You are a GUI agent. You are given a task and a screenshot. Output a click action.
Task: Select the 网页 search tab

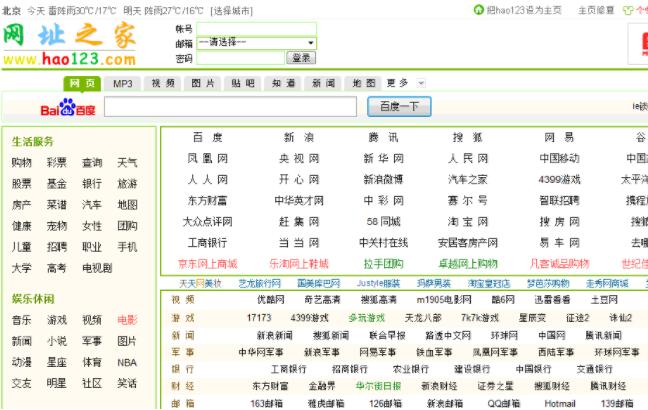coord(82,83)
